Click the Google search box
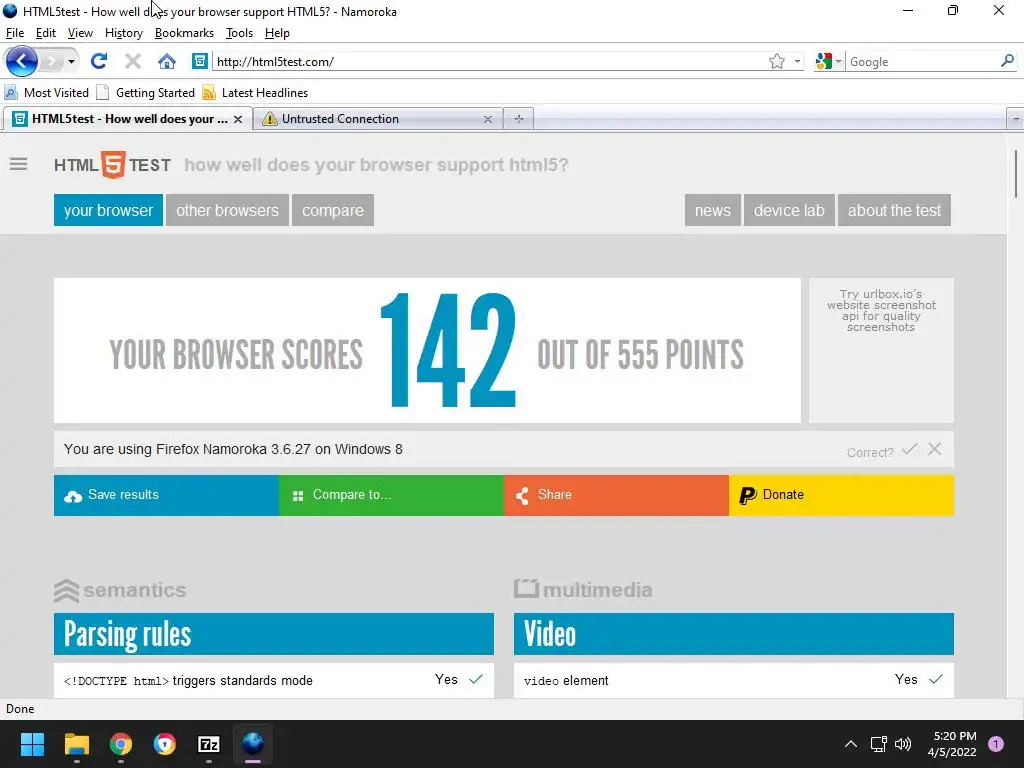1024x768 pixels. pyautogui.click(x=922, y=61)
